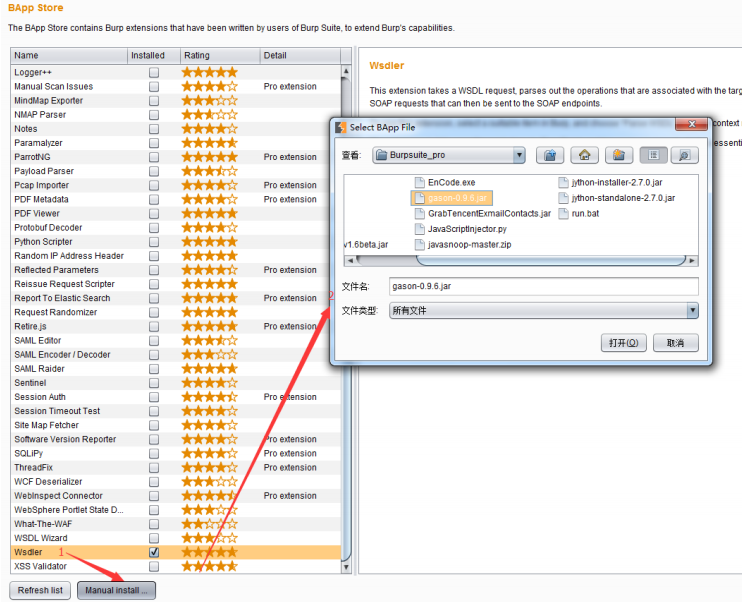Select the WSDL Wizard extension row
This screenshot has width=742, height=602.
pos(176,538)
